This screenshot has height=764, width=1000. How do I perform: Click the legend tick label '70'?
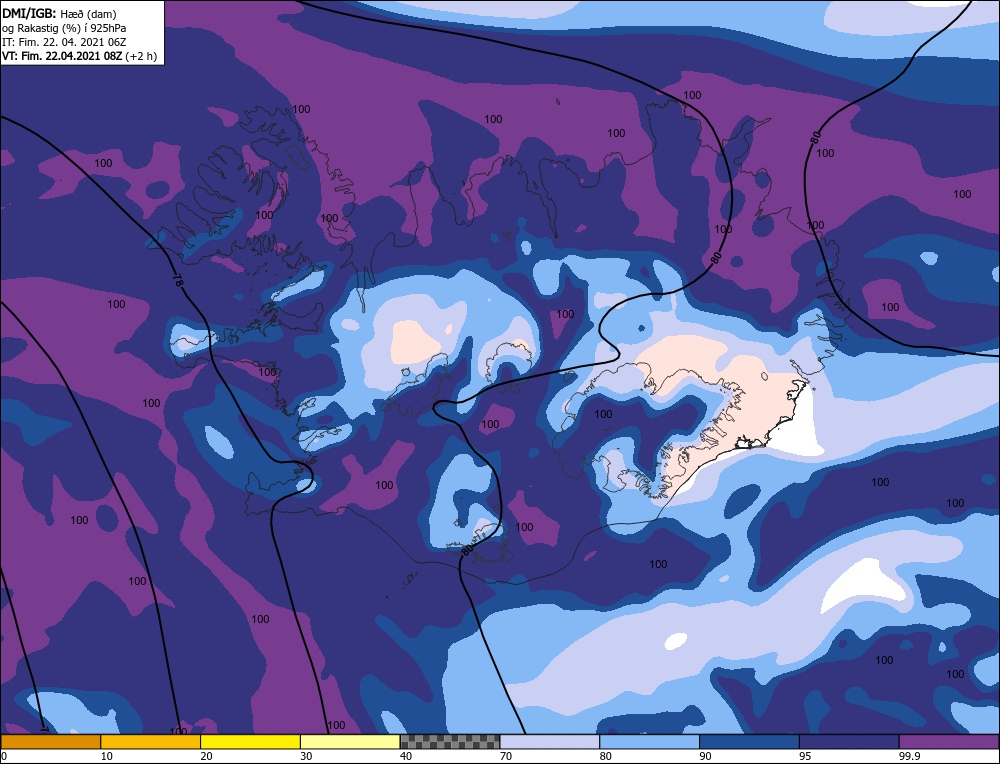[506, 756]
